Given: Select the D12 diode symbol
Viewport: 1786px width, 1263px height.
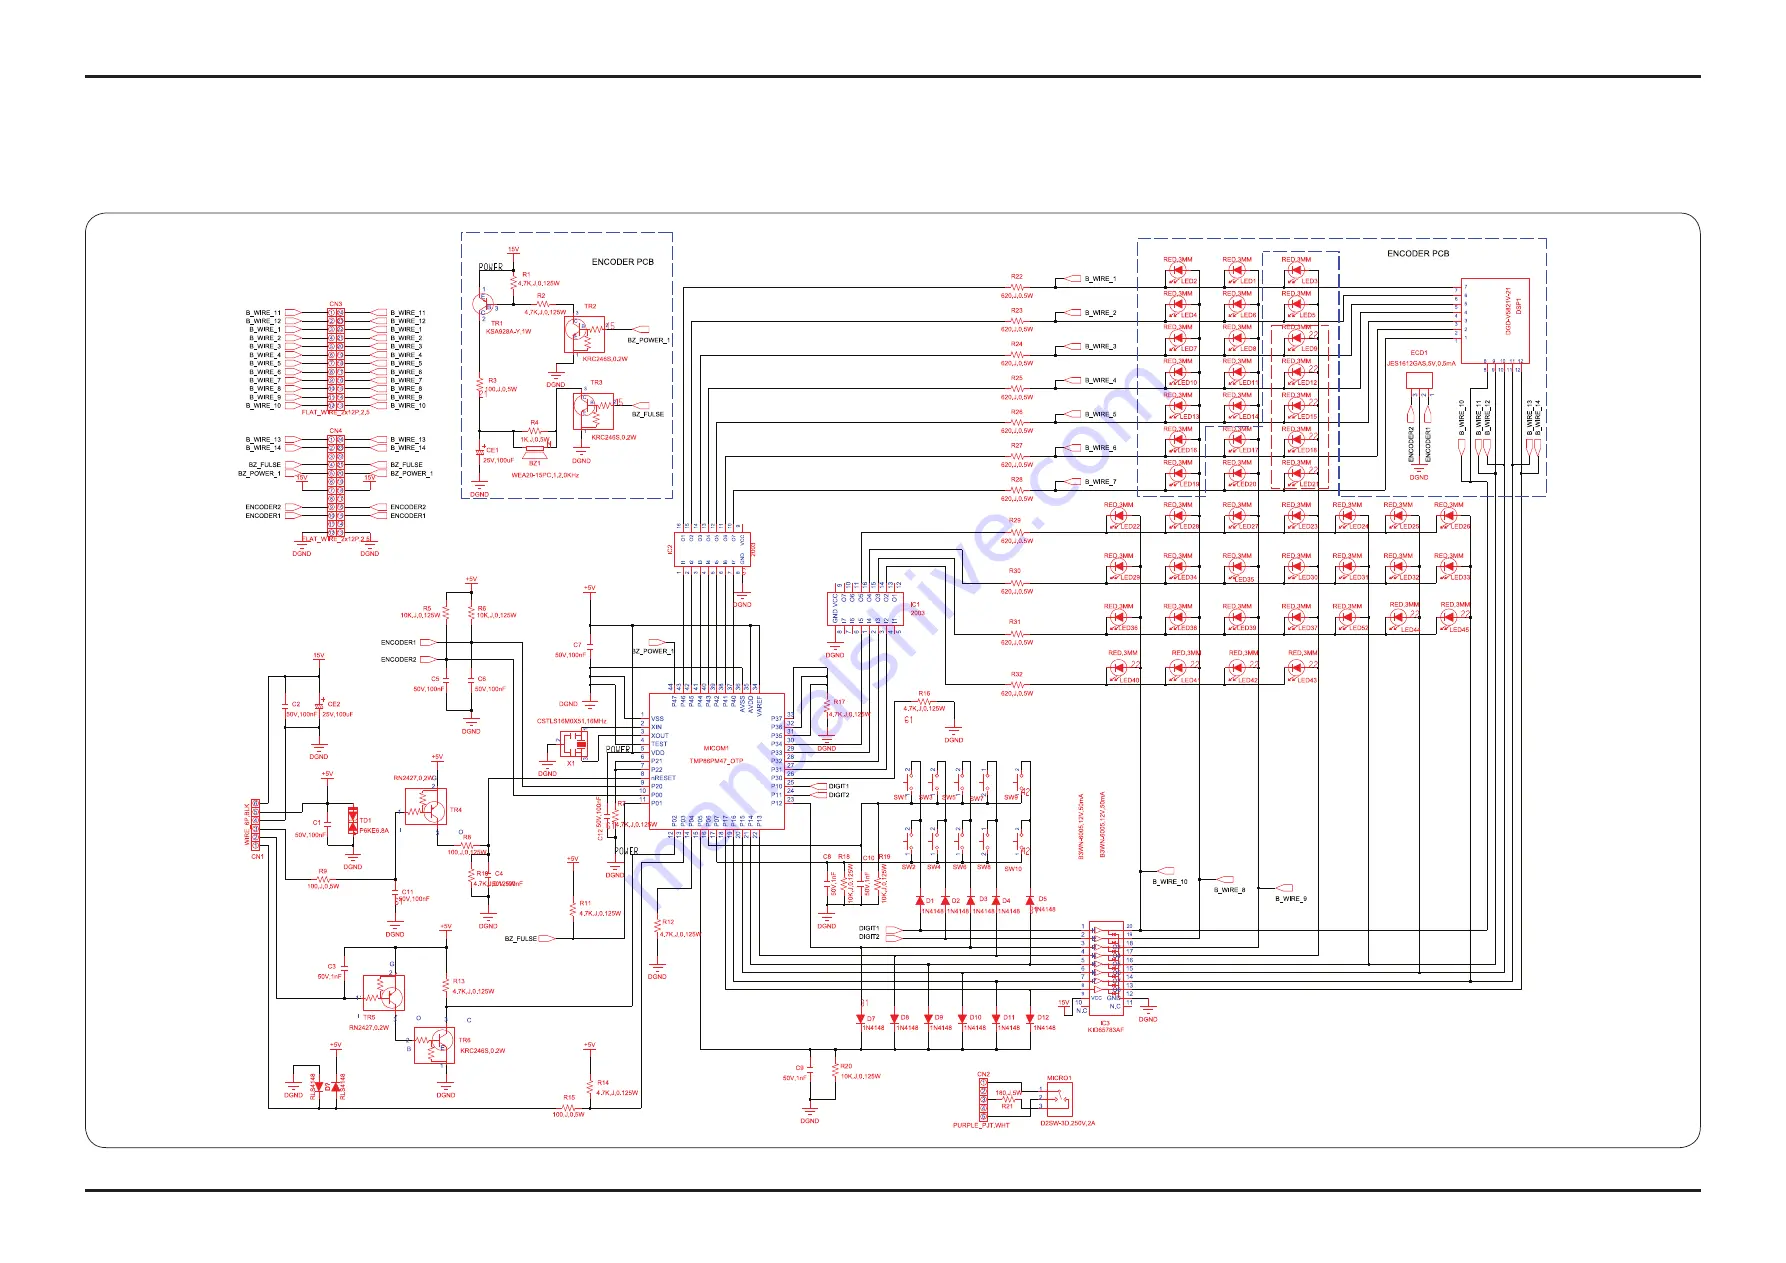Looking at the screenshot, I should [1030, 1019].
